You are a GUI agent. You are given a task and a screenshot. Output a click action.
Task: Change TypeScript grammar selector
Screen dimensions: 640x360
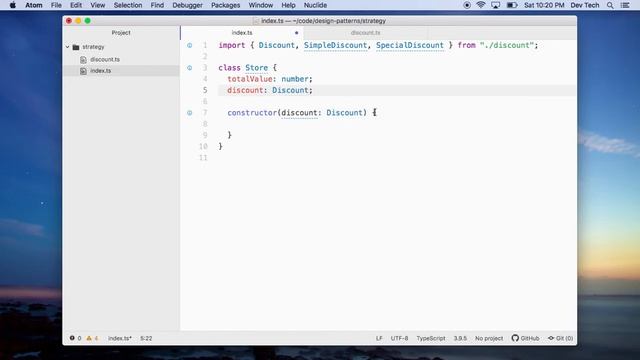[431, 338]
